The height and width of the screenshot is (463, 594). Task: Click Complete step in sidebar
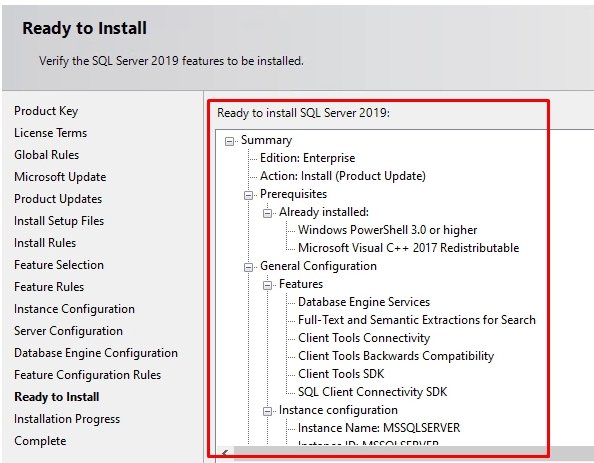40,441
